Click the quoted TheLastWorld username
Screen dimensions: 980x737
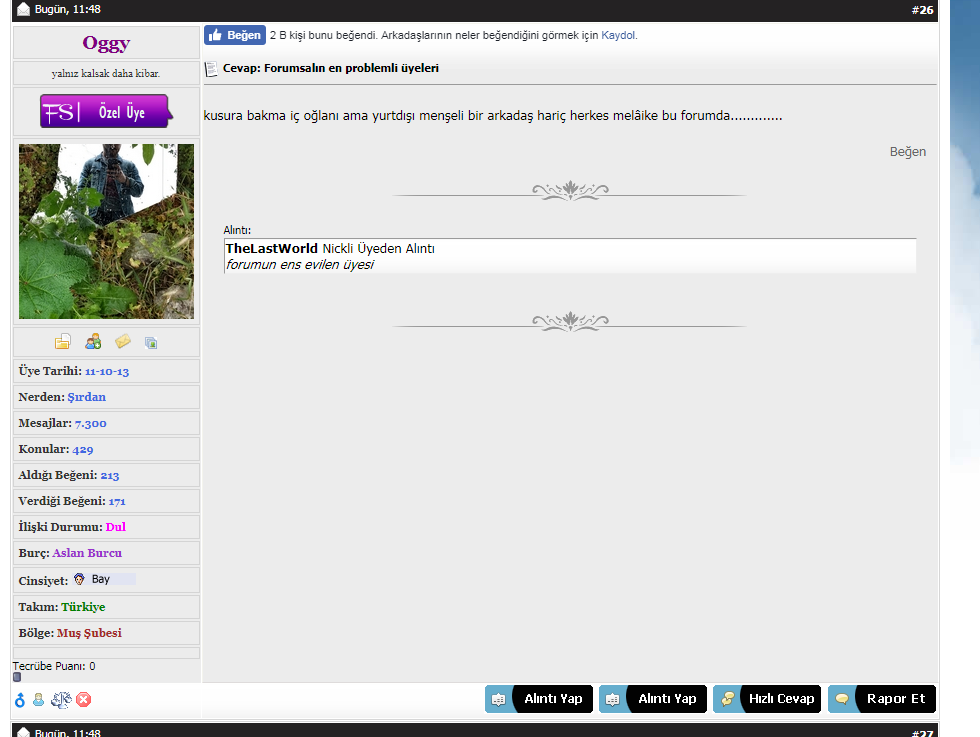(x=271, y=248)
